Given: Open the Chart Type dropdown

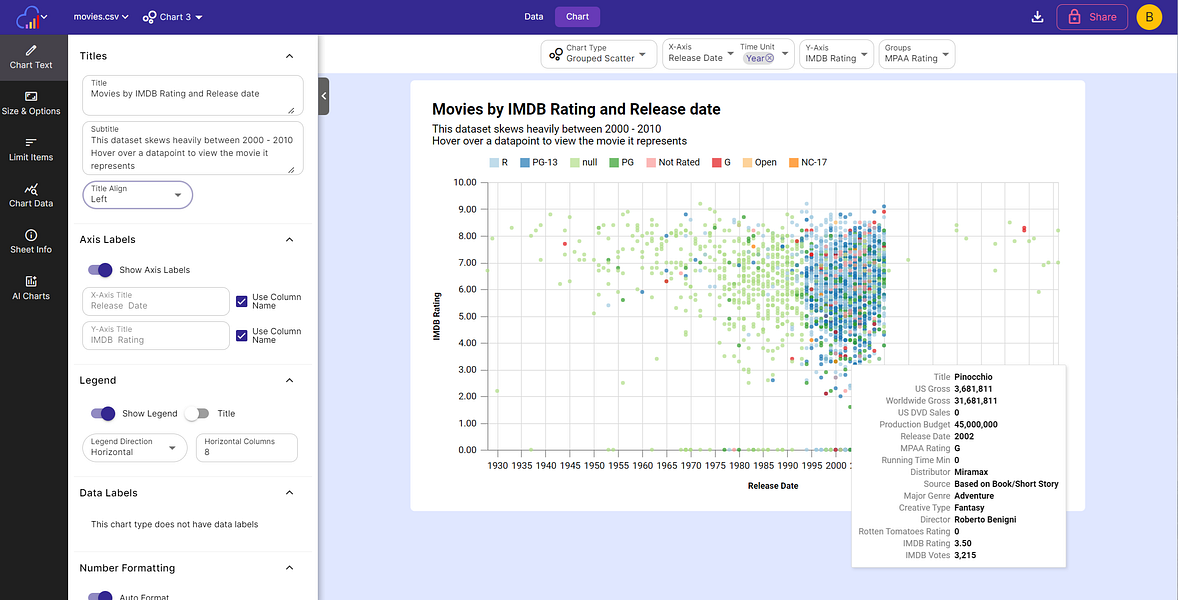Looking at the screenshot, I should [598, 54].
